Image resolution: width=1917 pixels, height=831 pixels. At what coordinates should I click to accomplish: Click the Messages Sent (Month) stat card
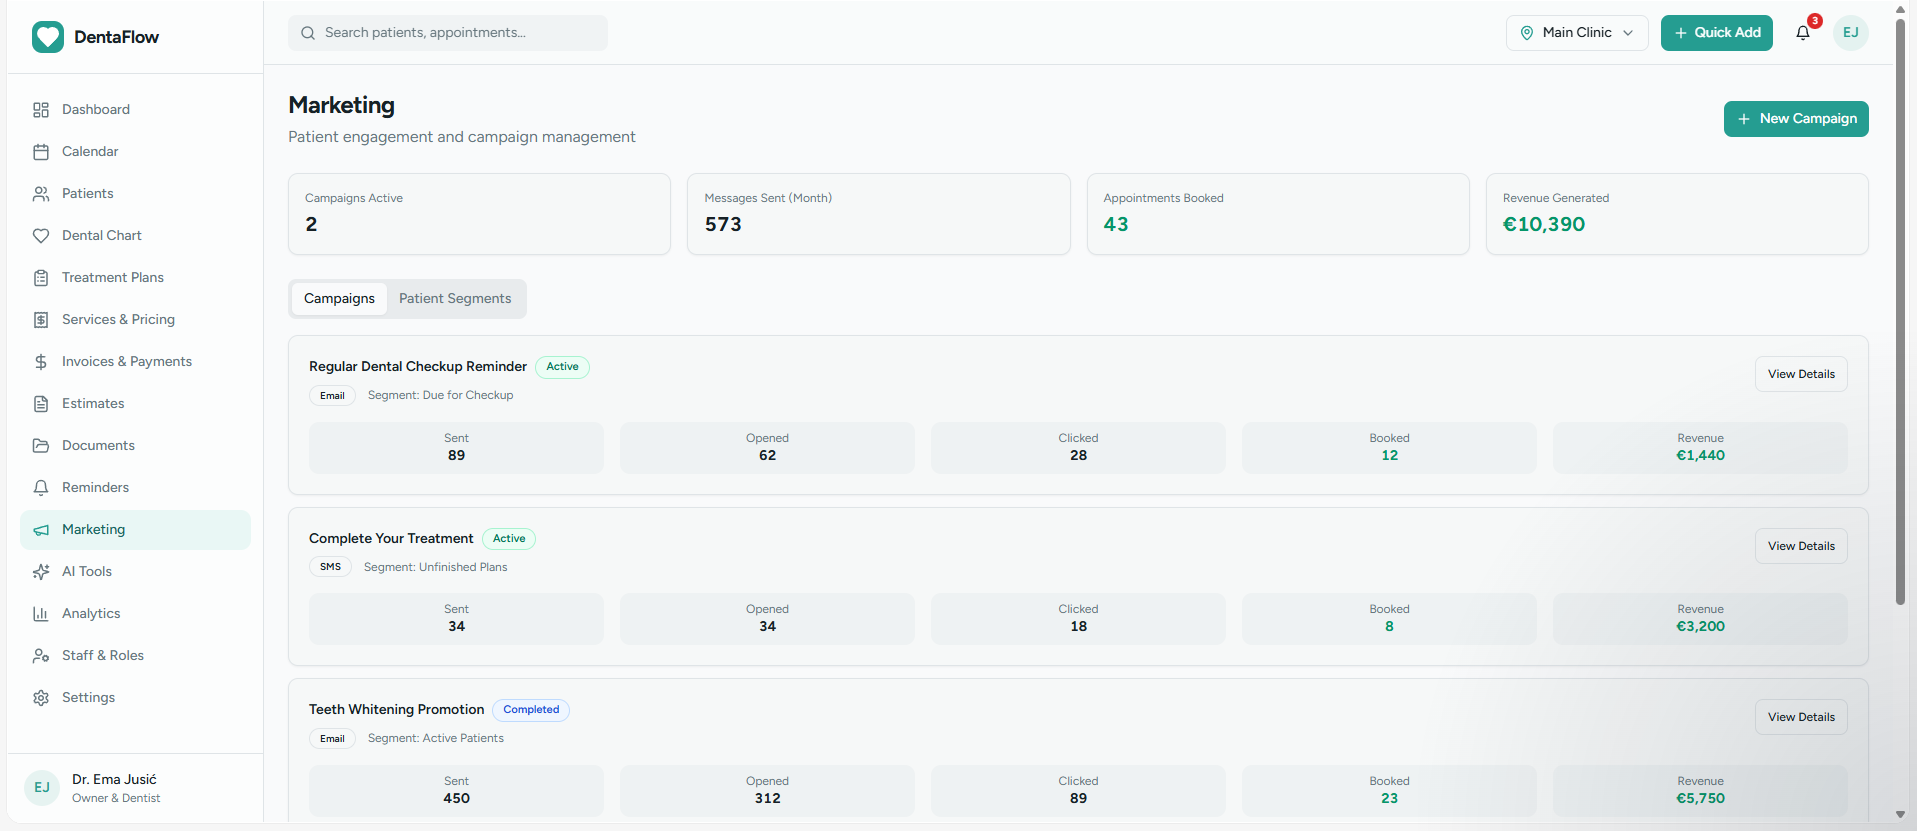[878, 214]
